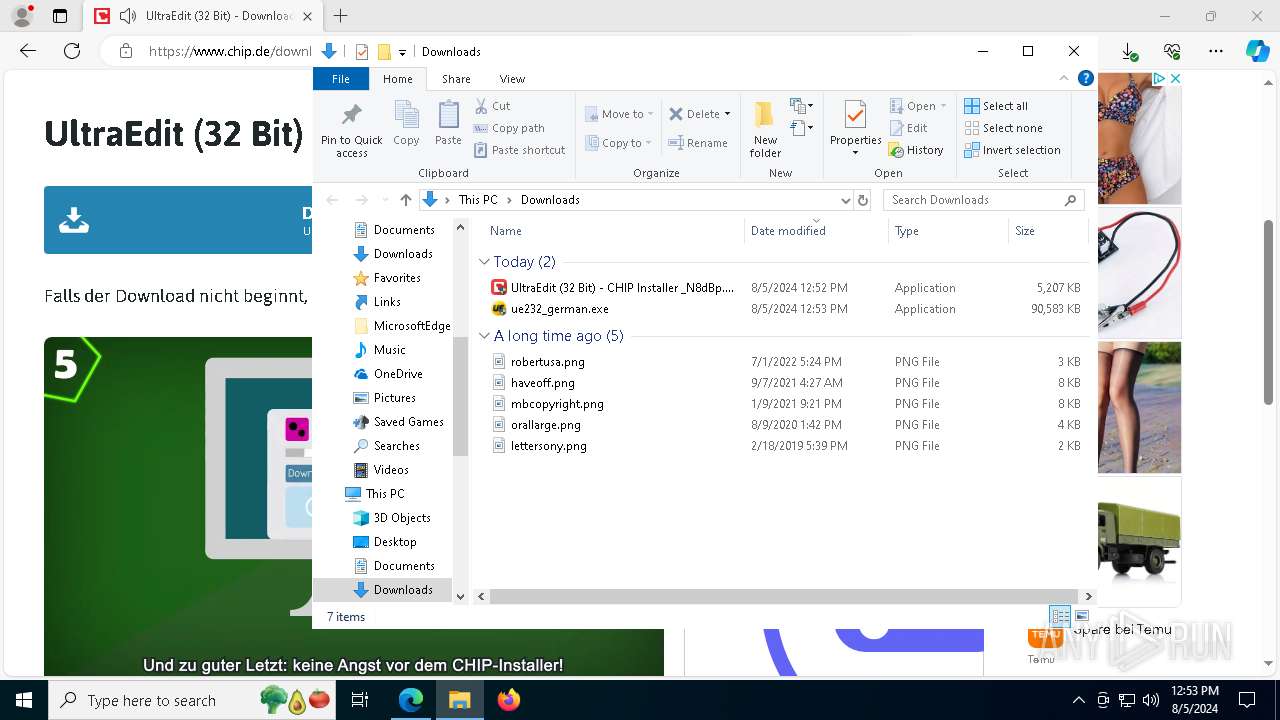1280x720 pixels.
Task: Click the horizontal scrollbar in file list
Action: click(x=784, y=596)
